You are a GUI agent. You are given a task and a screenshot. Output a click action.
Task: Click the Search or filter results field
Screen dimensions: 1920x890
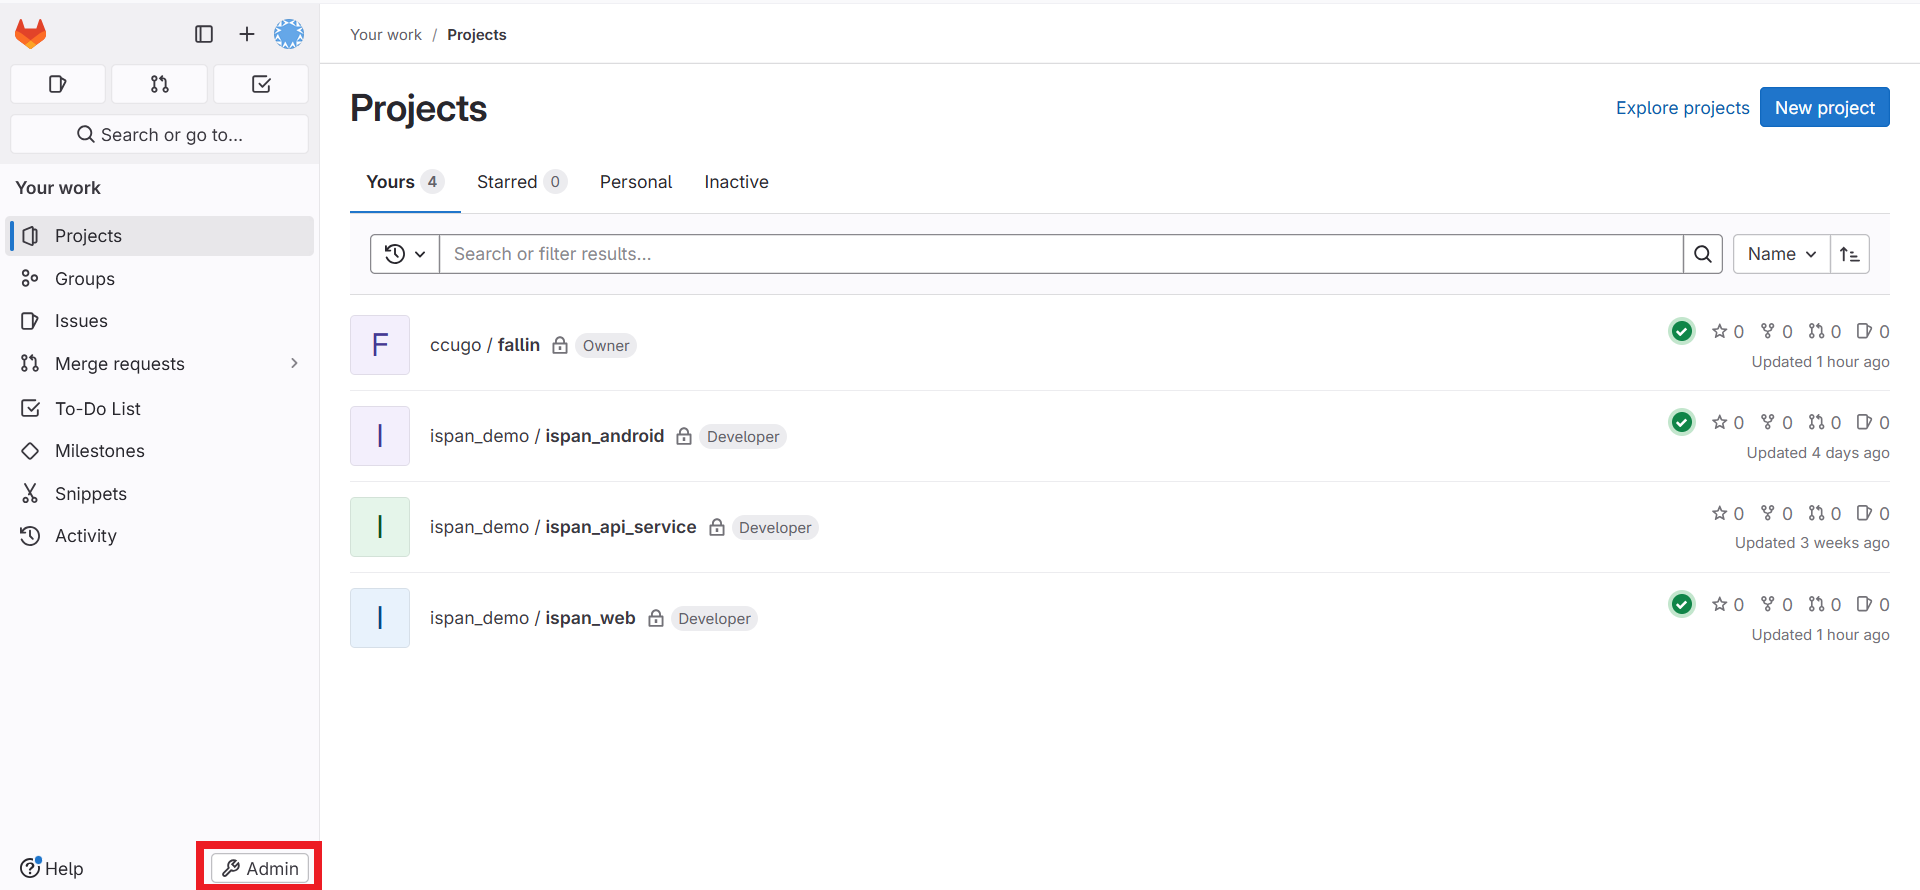(1061, 254)
